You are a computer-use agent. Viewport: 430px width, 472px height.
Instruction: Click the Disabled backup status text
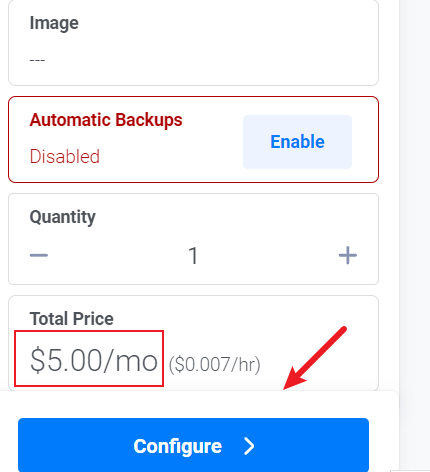coord(65,156)
